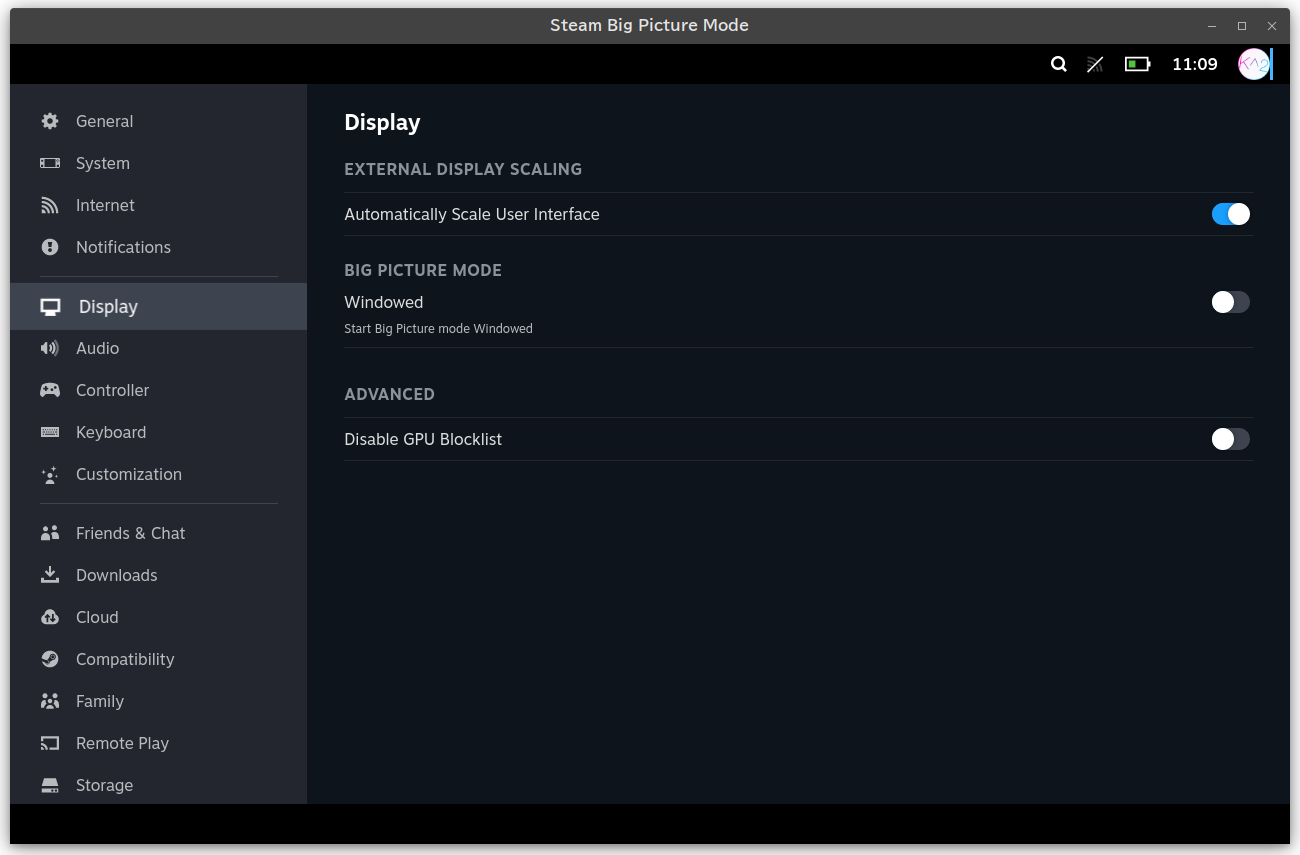Select the Internet settings section
The image size is (1300, 855).
pyautogui.click(x=105, y=205)
